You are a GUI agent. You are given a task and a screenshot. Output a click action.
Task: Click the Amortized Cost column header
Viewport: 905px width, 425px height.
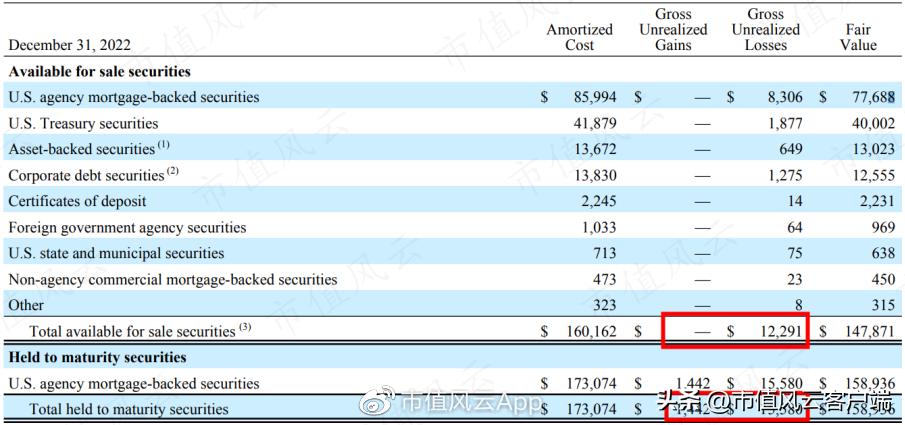point(579,37)
